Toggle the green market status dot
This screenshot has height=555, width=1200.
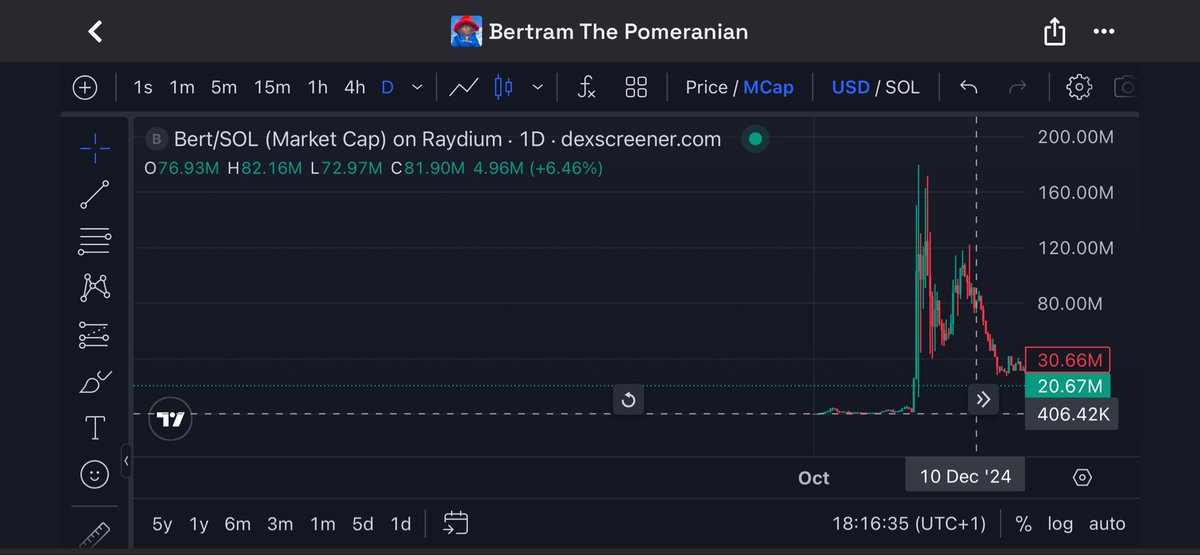click(x=755, y=139)
